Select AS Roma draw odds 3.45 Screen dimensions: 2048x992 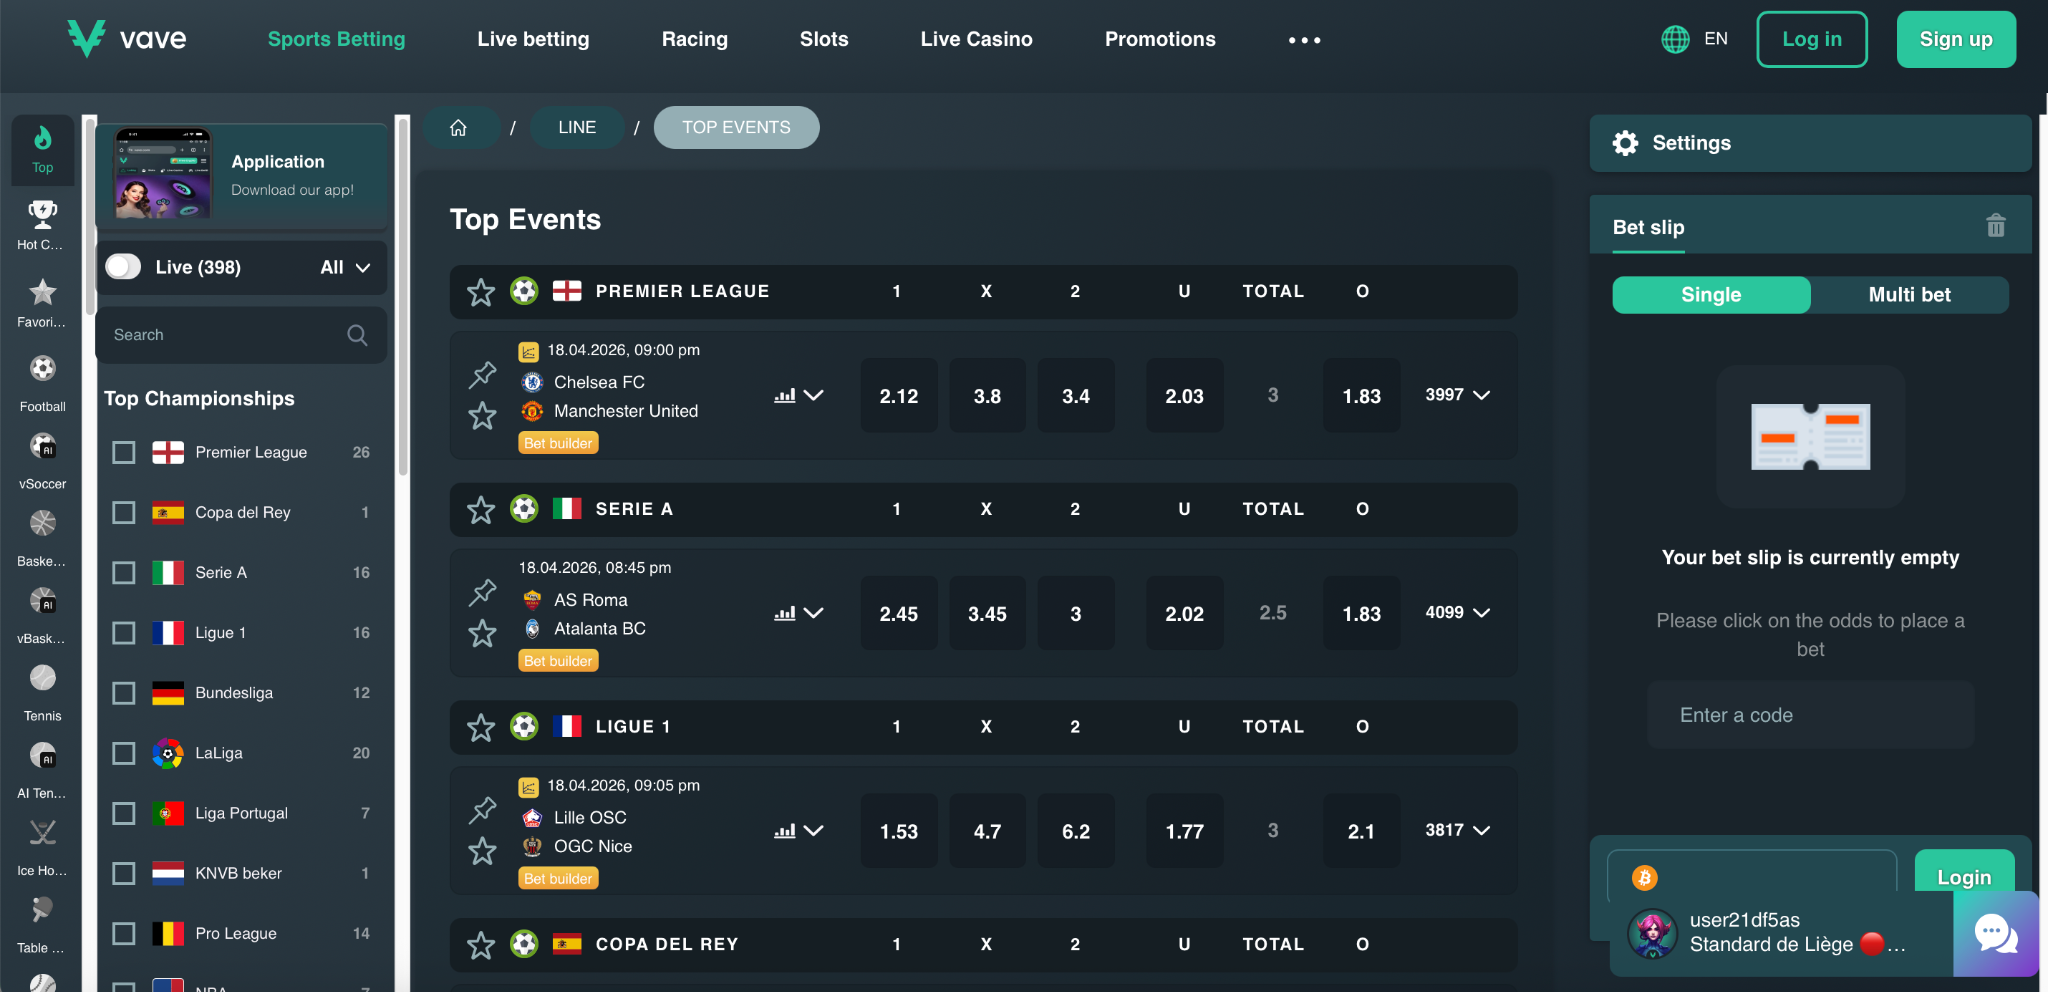point(987,613)
